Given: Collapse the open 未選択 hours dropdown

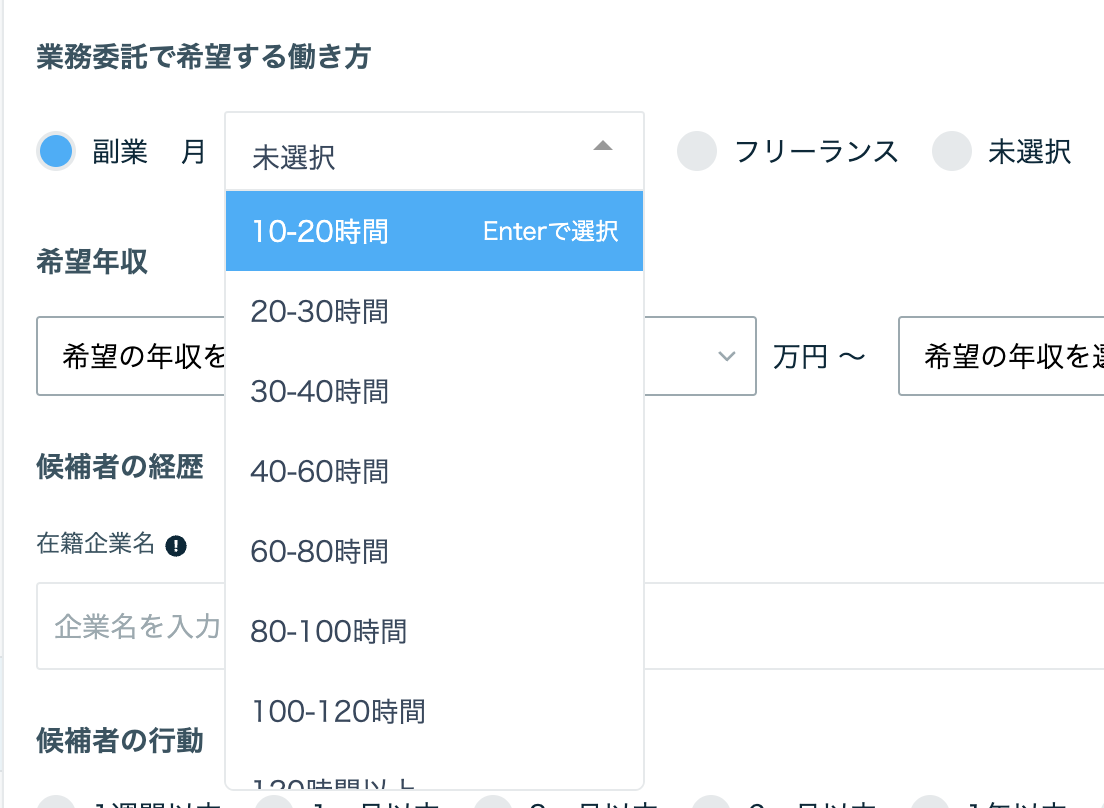Looking at the screenshot, I should click(434, 152).
